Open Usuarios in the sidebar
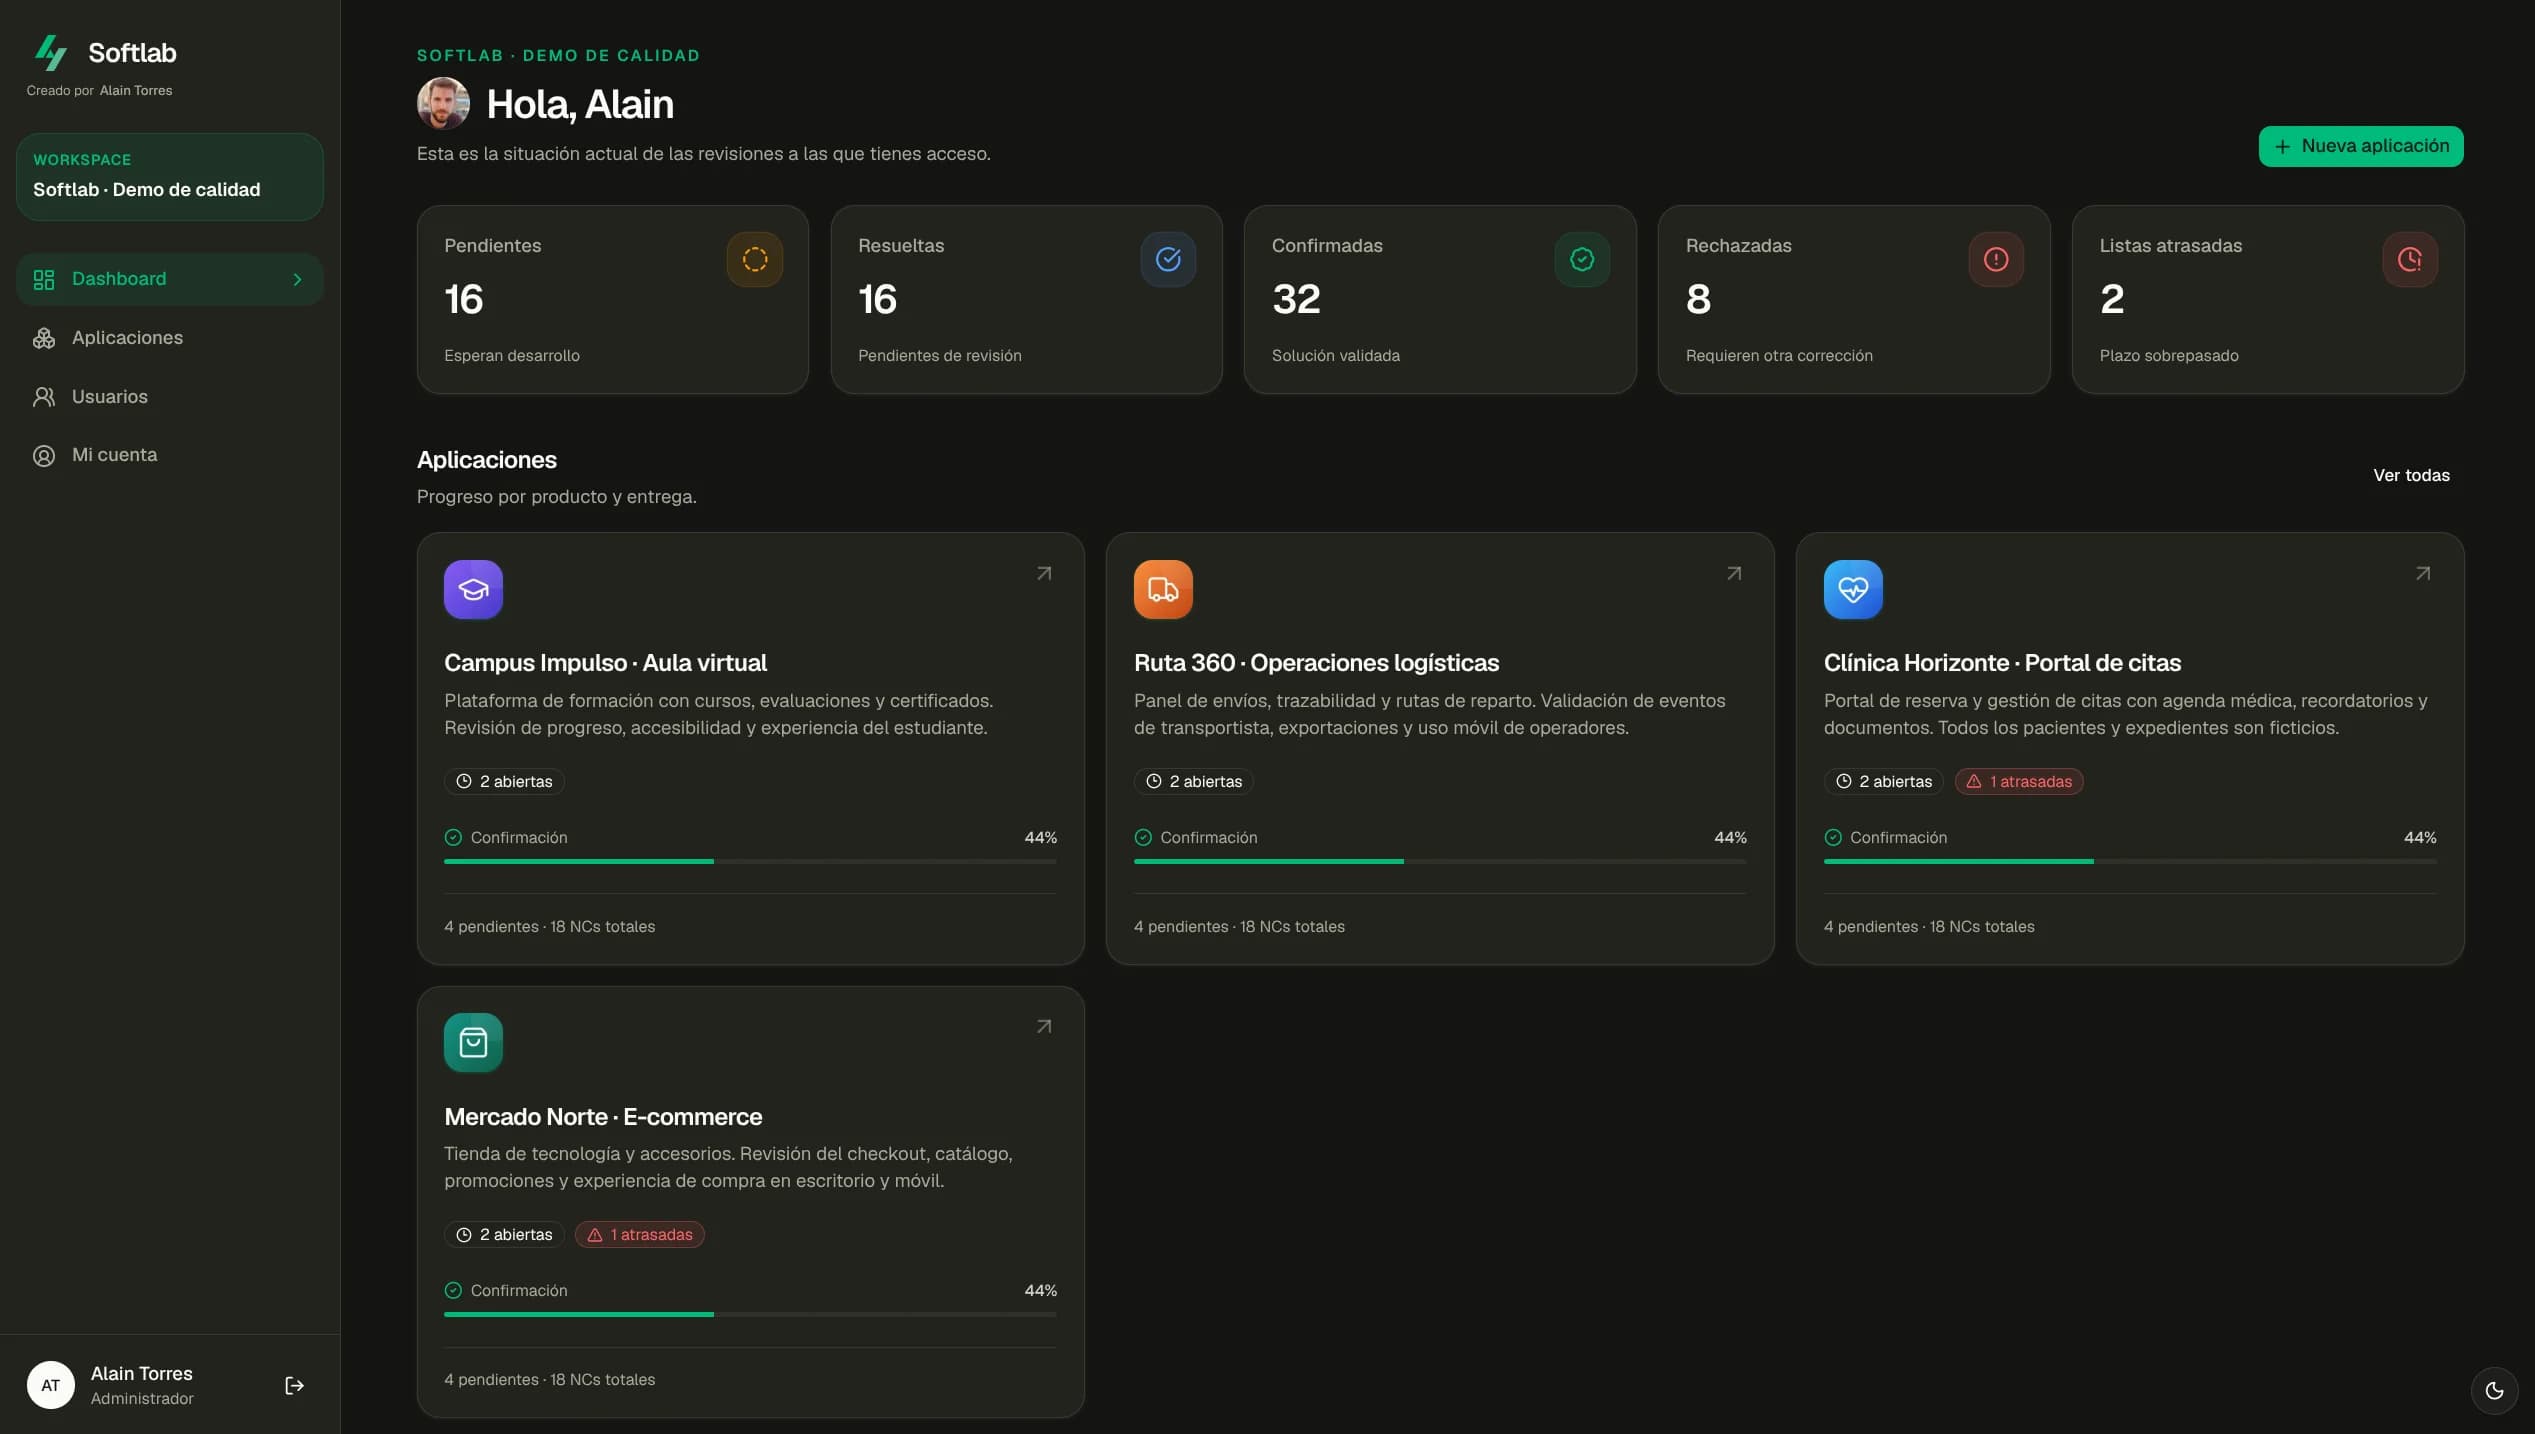 point(170,397)
